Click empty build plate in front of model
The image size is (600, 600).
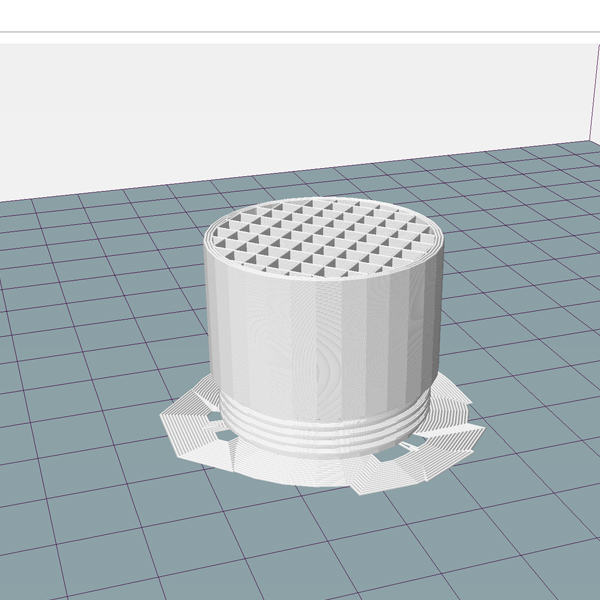pyautogui.click(x=300, y=540)
